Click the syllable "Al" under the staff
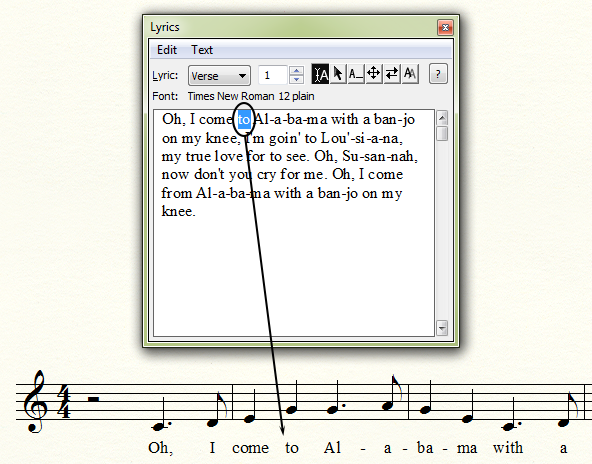The width and height of the screenshot is (592, 464). coord(332,448)
